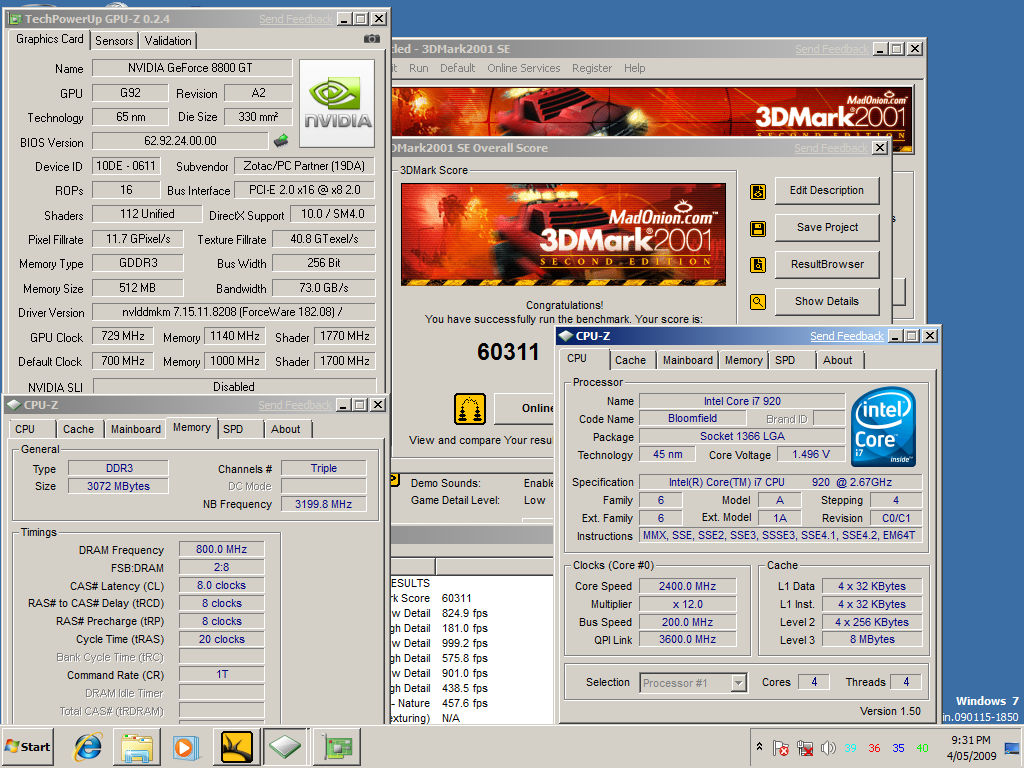Click the Start button
Image resolution: width=1024 pixels, height=768 pixels.
point(28,746)
